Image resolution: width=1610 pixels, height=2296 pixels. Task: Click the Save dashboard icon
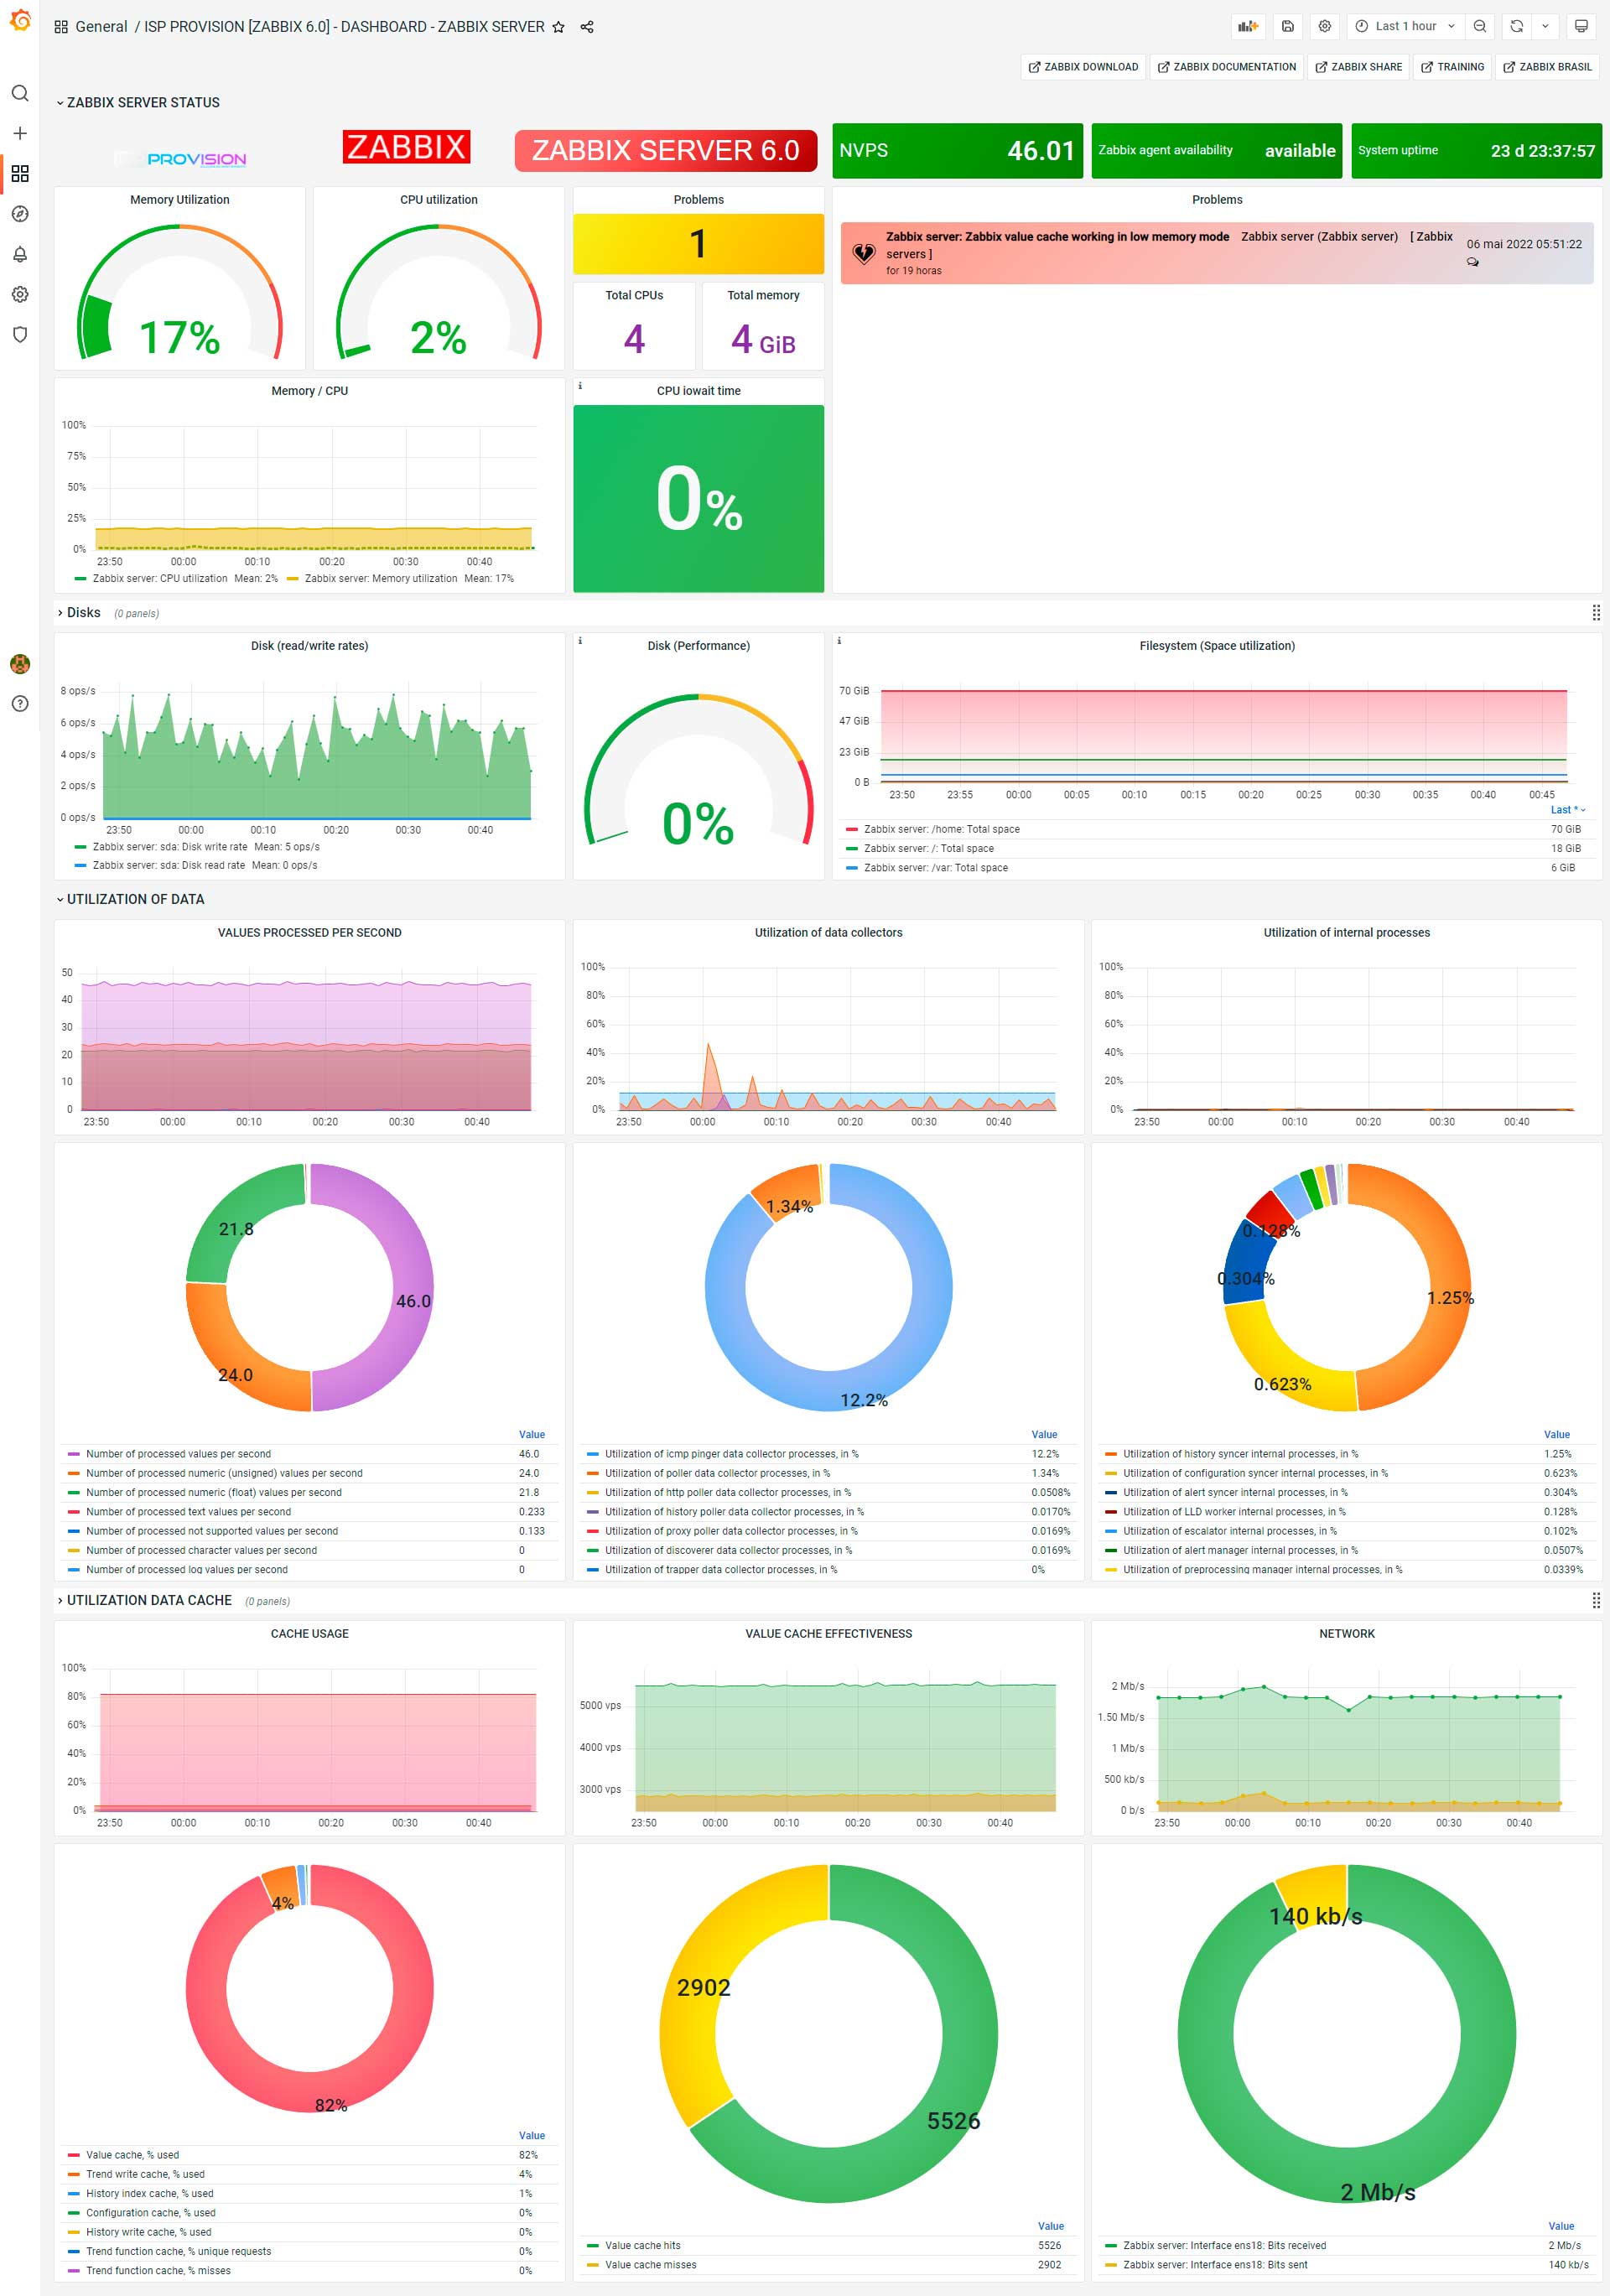[x=1288, y=27]
